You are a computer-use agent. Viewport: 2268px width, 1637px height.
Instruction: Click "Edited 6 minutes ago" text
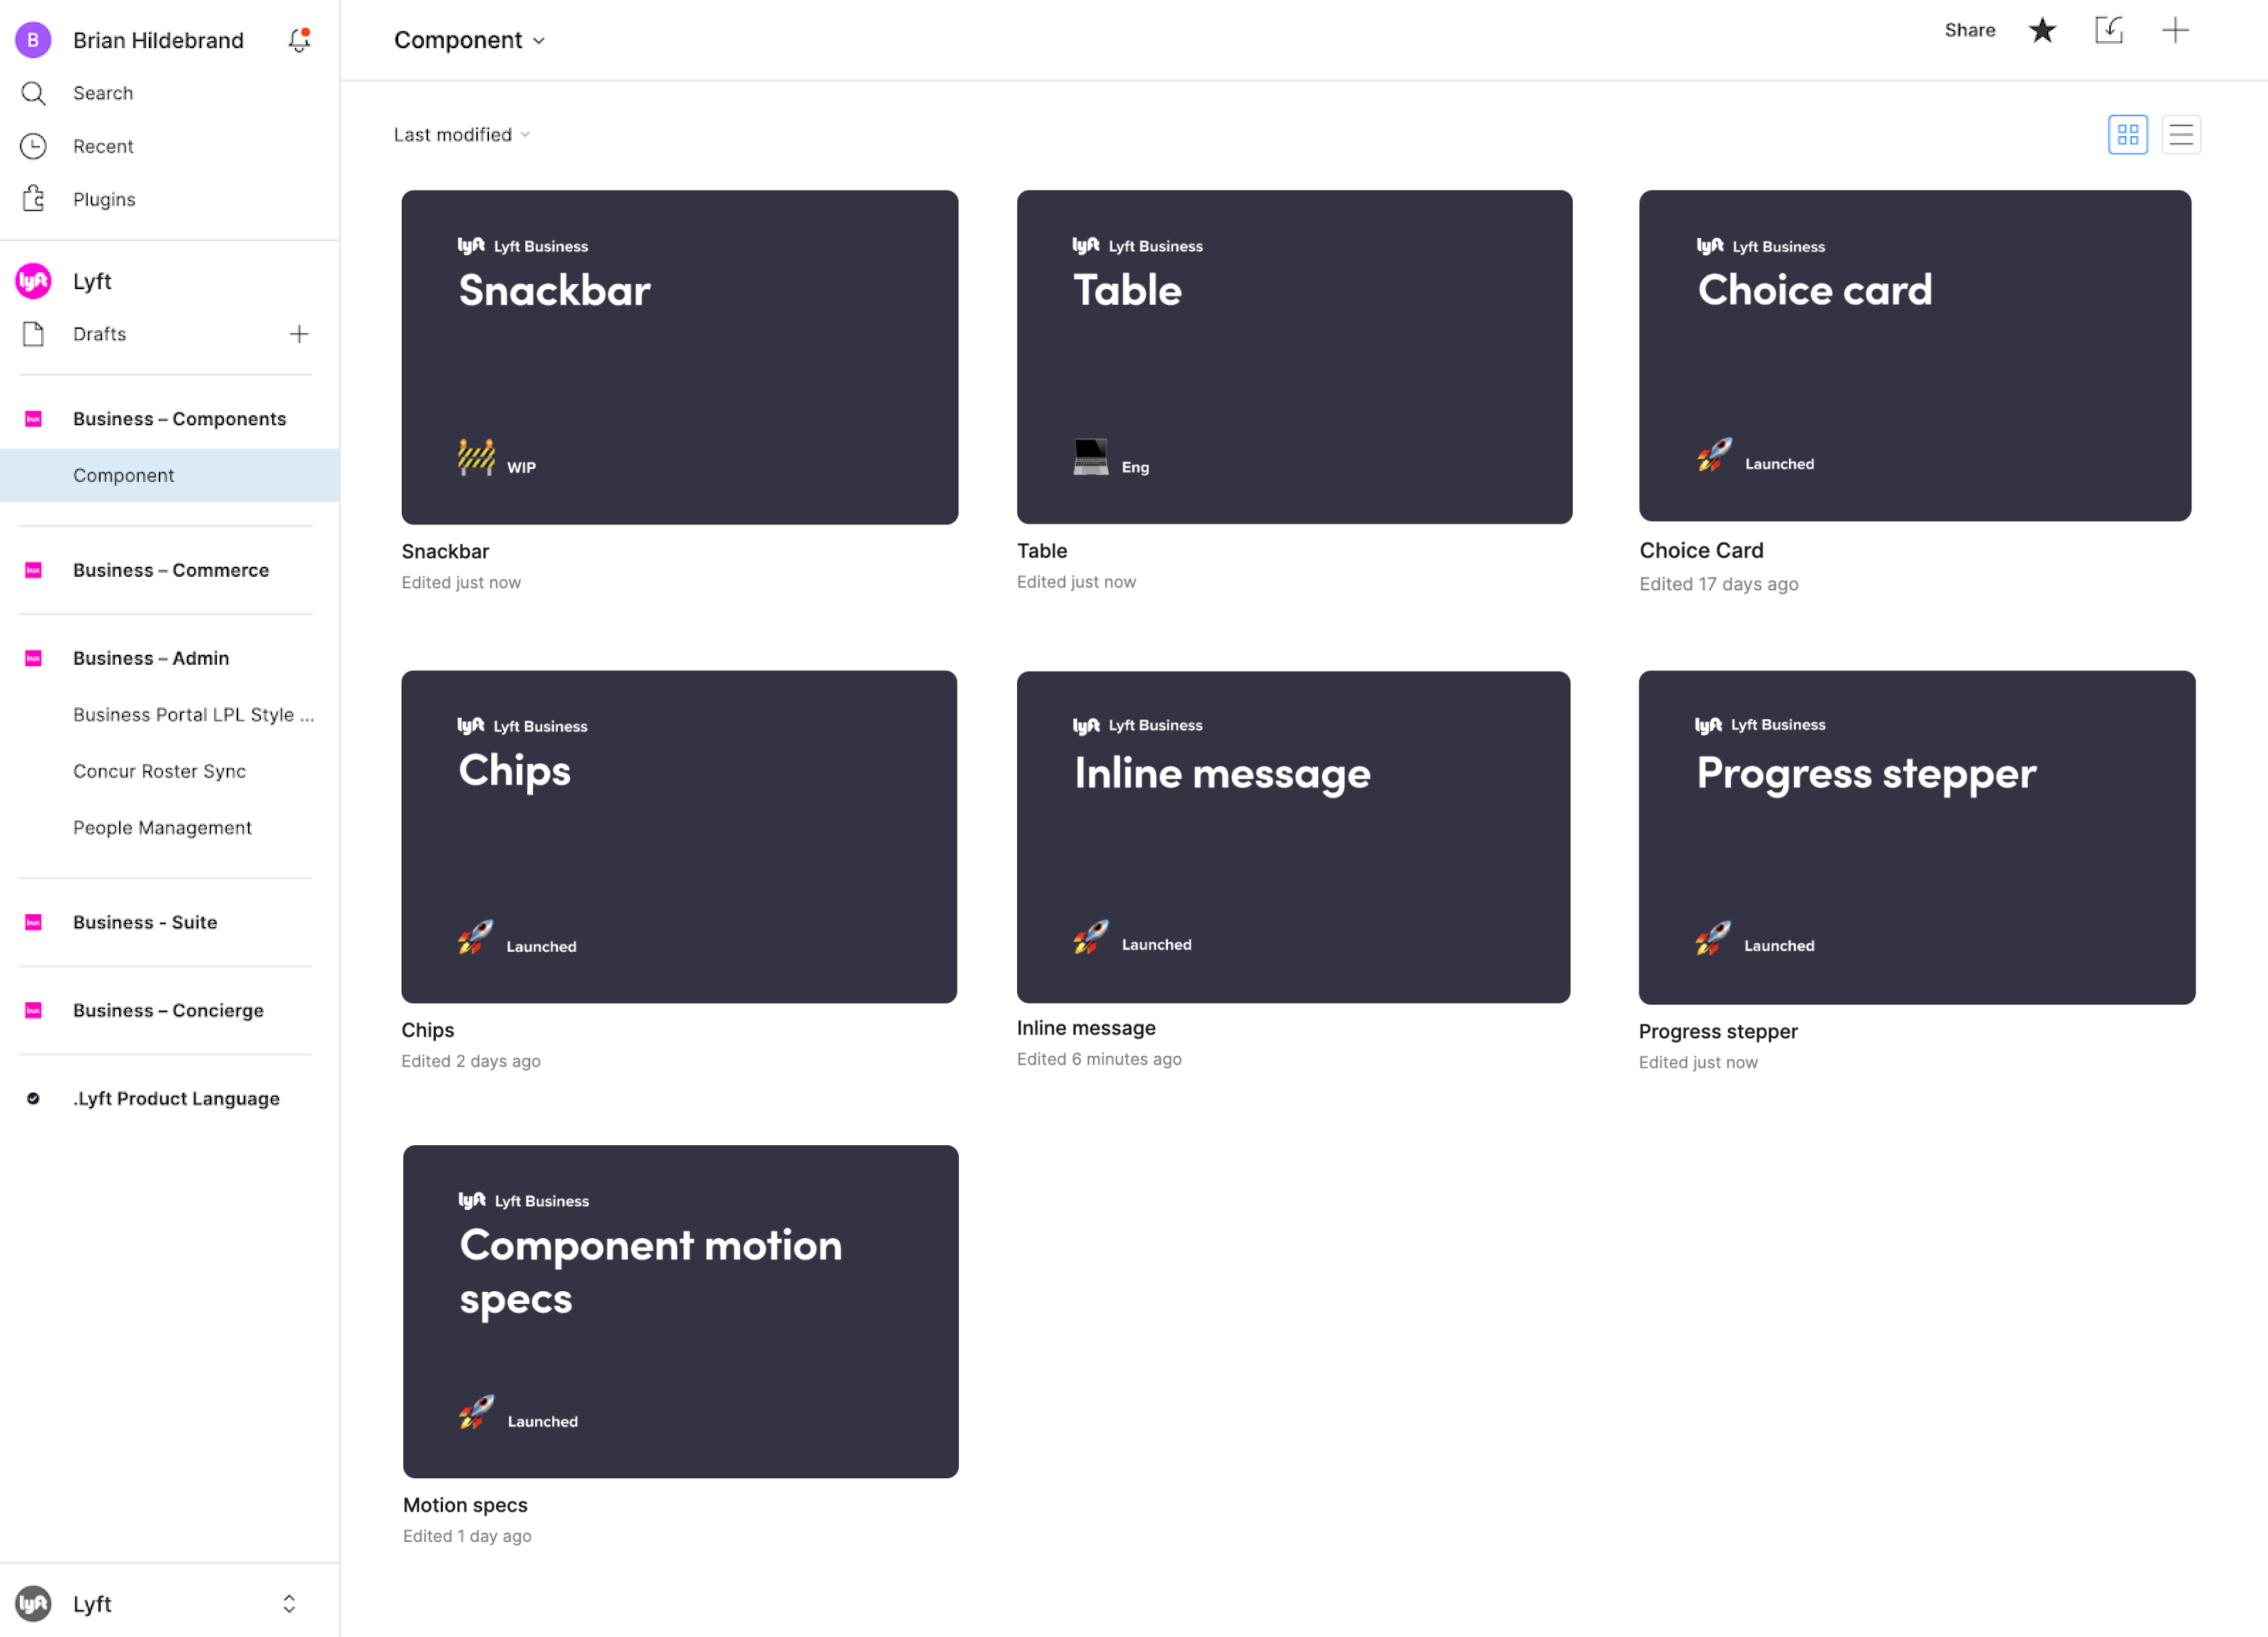pos(1098,1059)
